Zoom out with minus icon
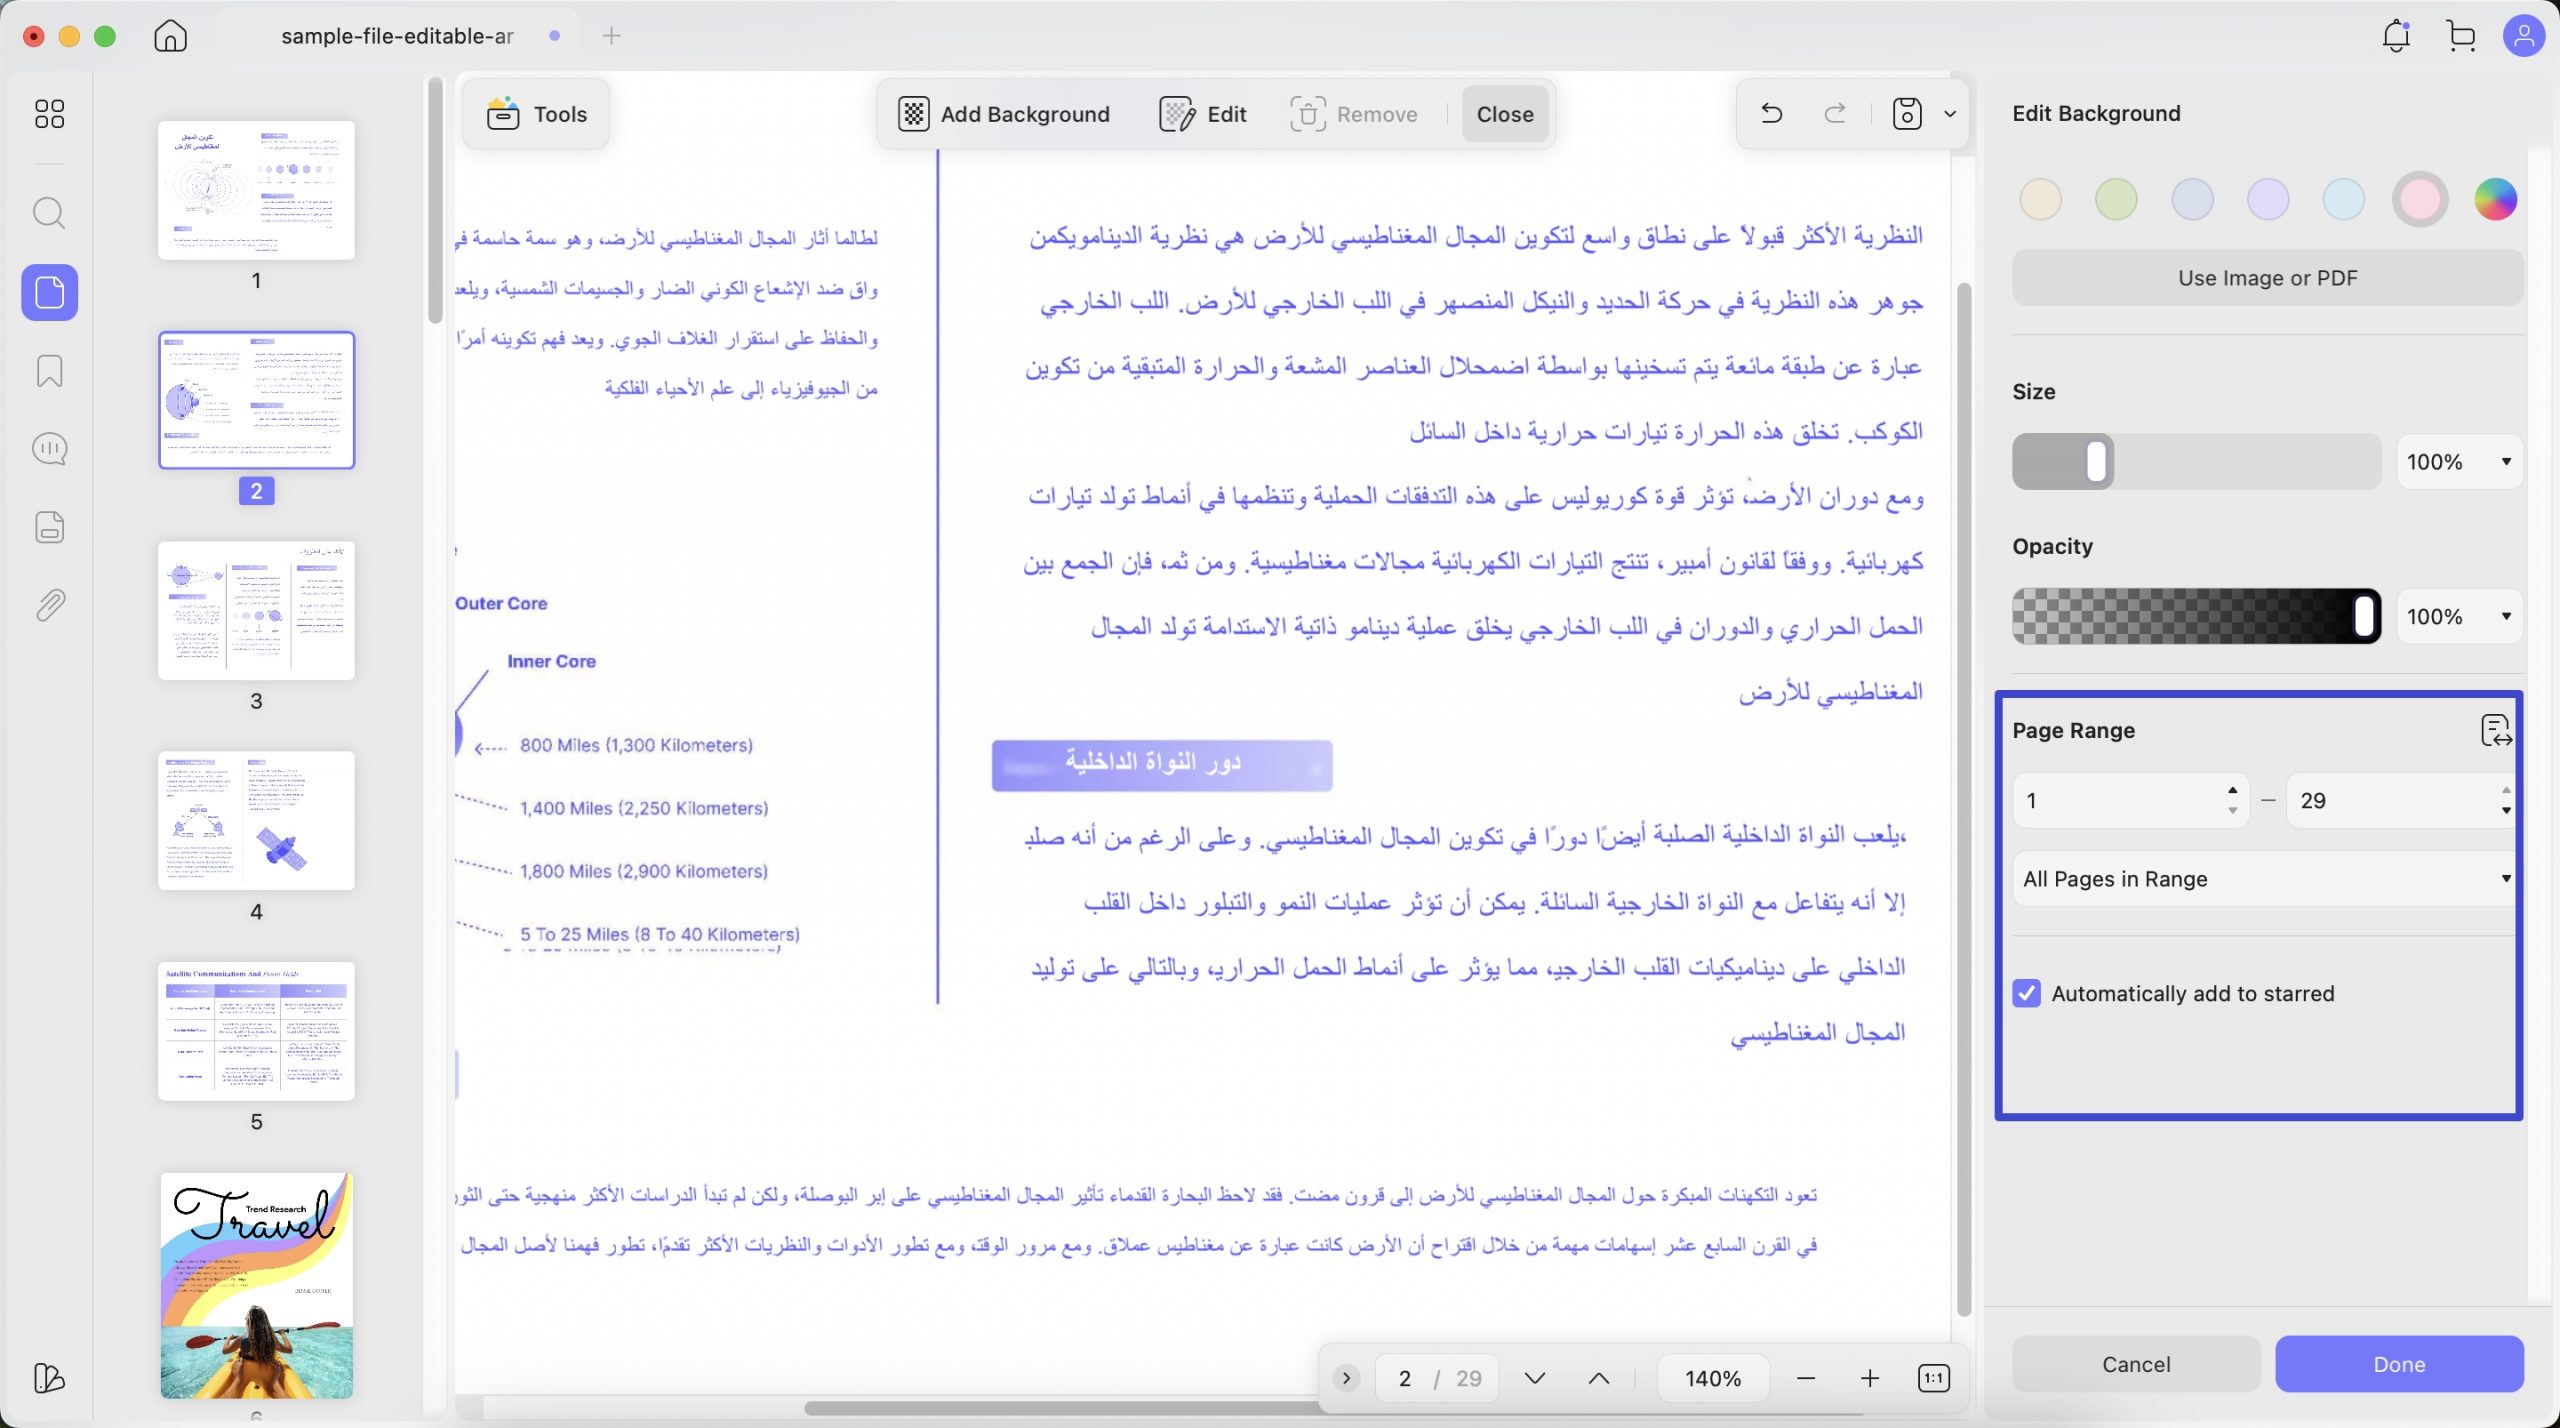The height and width of the screenshot is (1428, 2560). click(1806, 1378)
